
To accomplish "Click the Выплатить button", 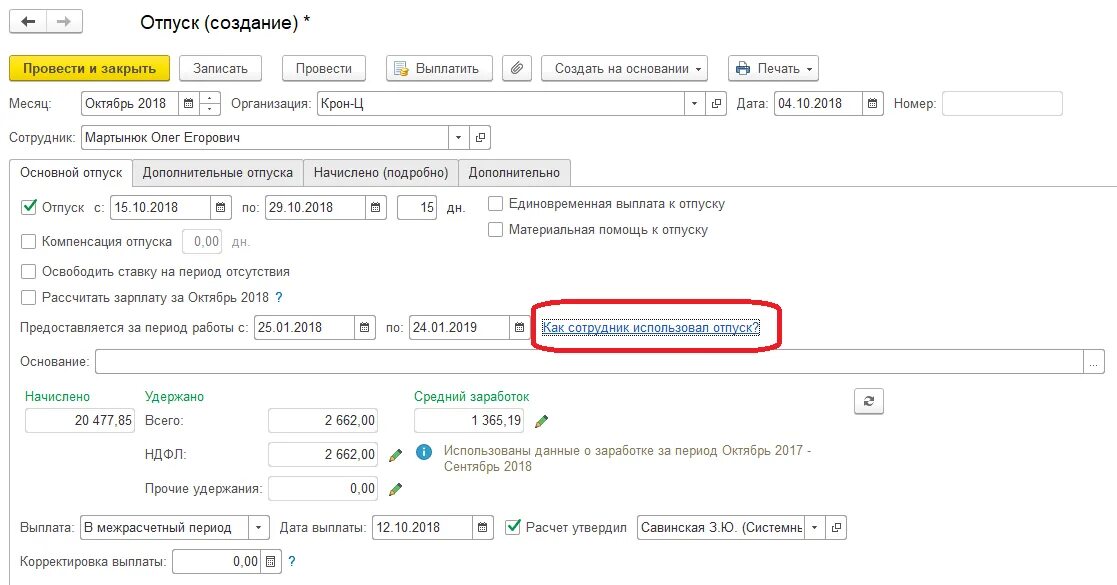I will click(x=439, y=68).
